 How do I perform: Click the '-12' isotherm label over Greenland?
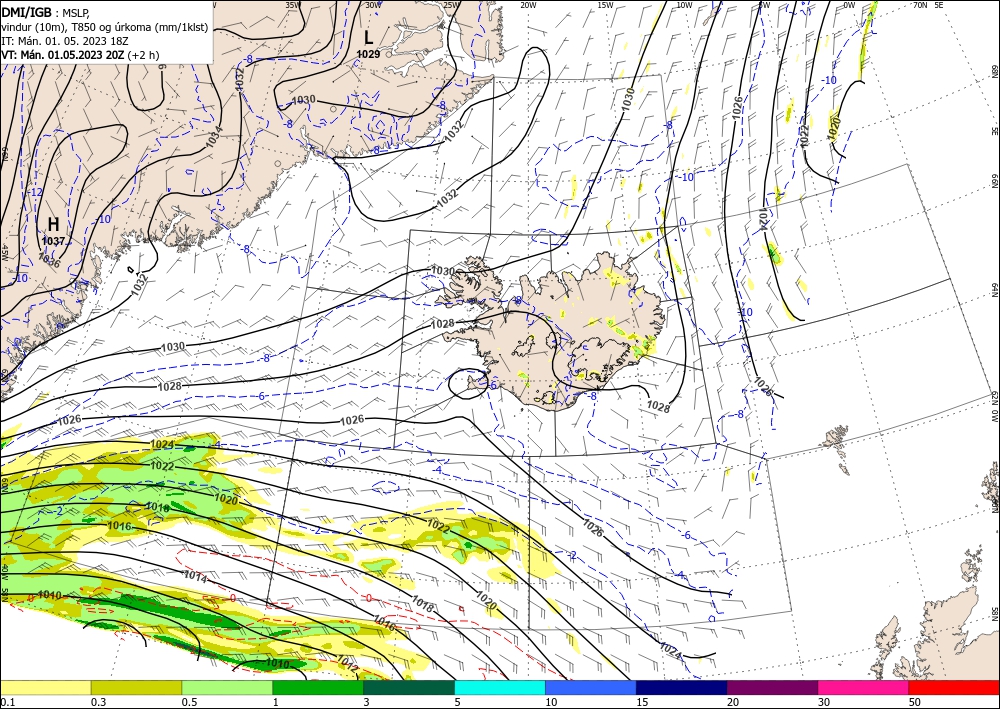pyautogui.click(x=36, y=193)
